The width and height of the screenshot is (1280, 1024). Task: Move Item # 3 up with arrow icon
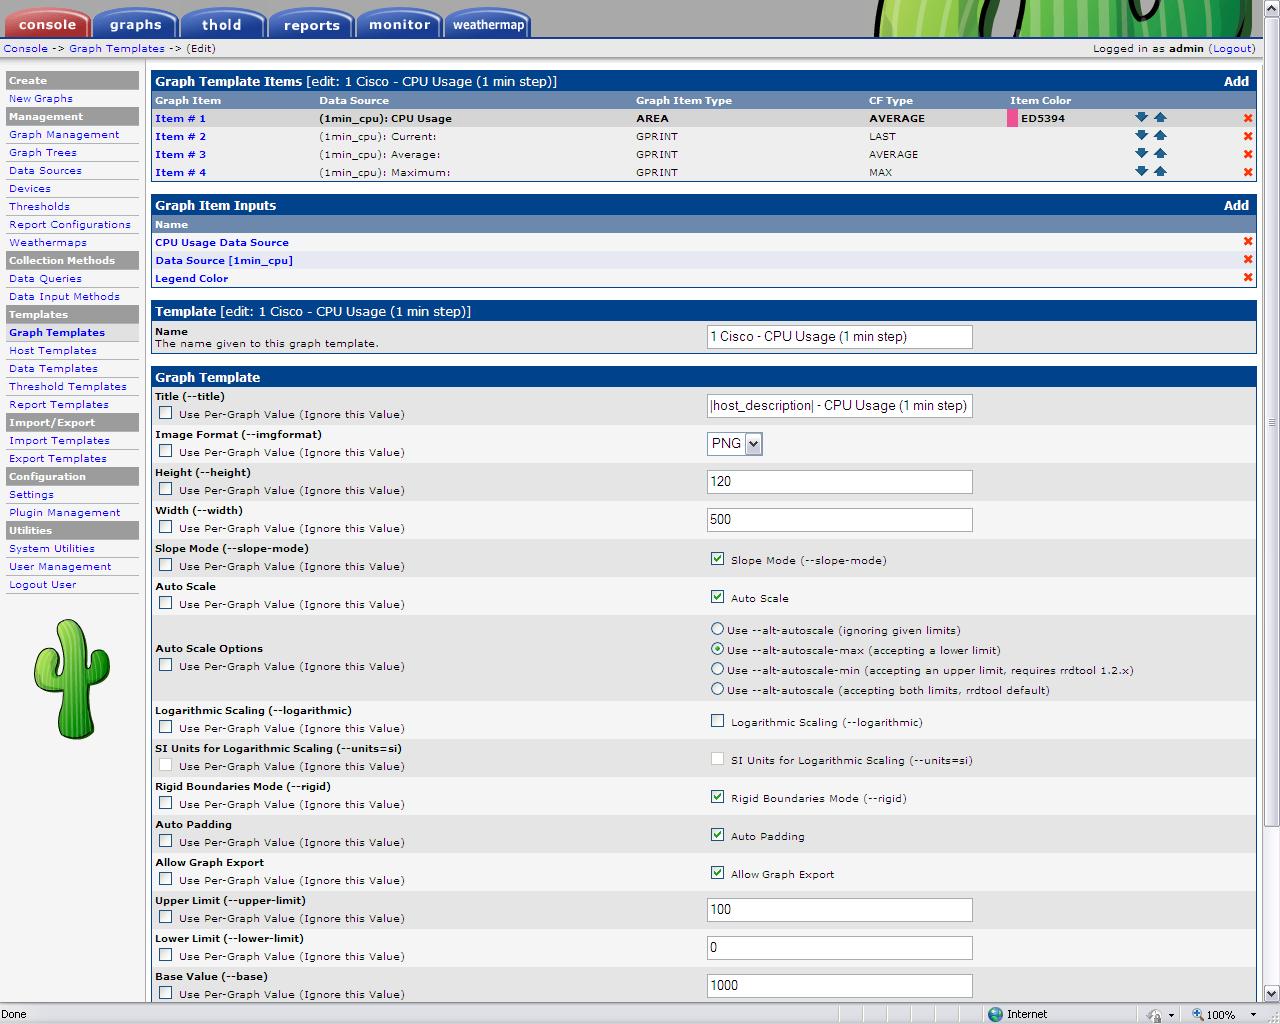point(1160,154)
